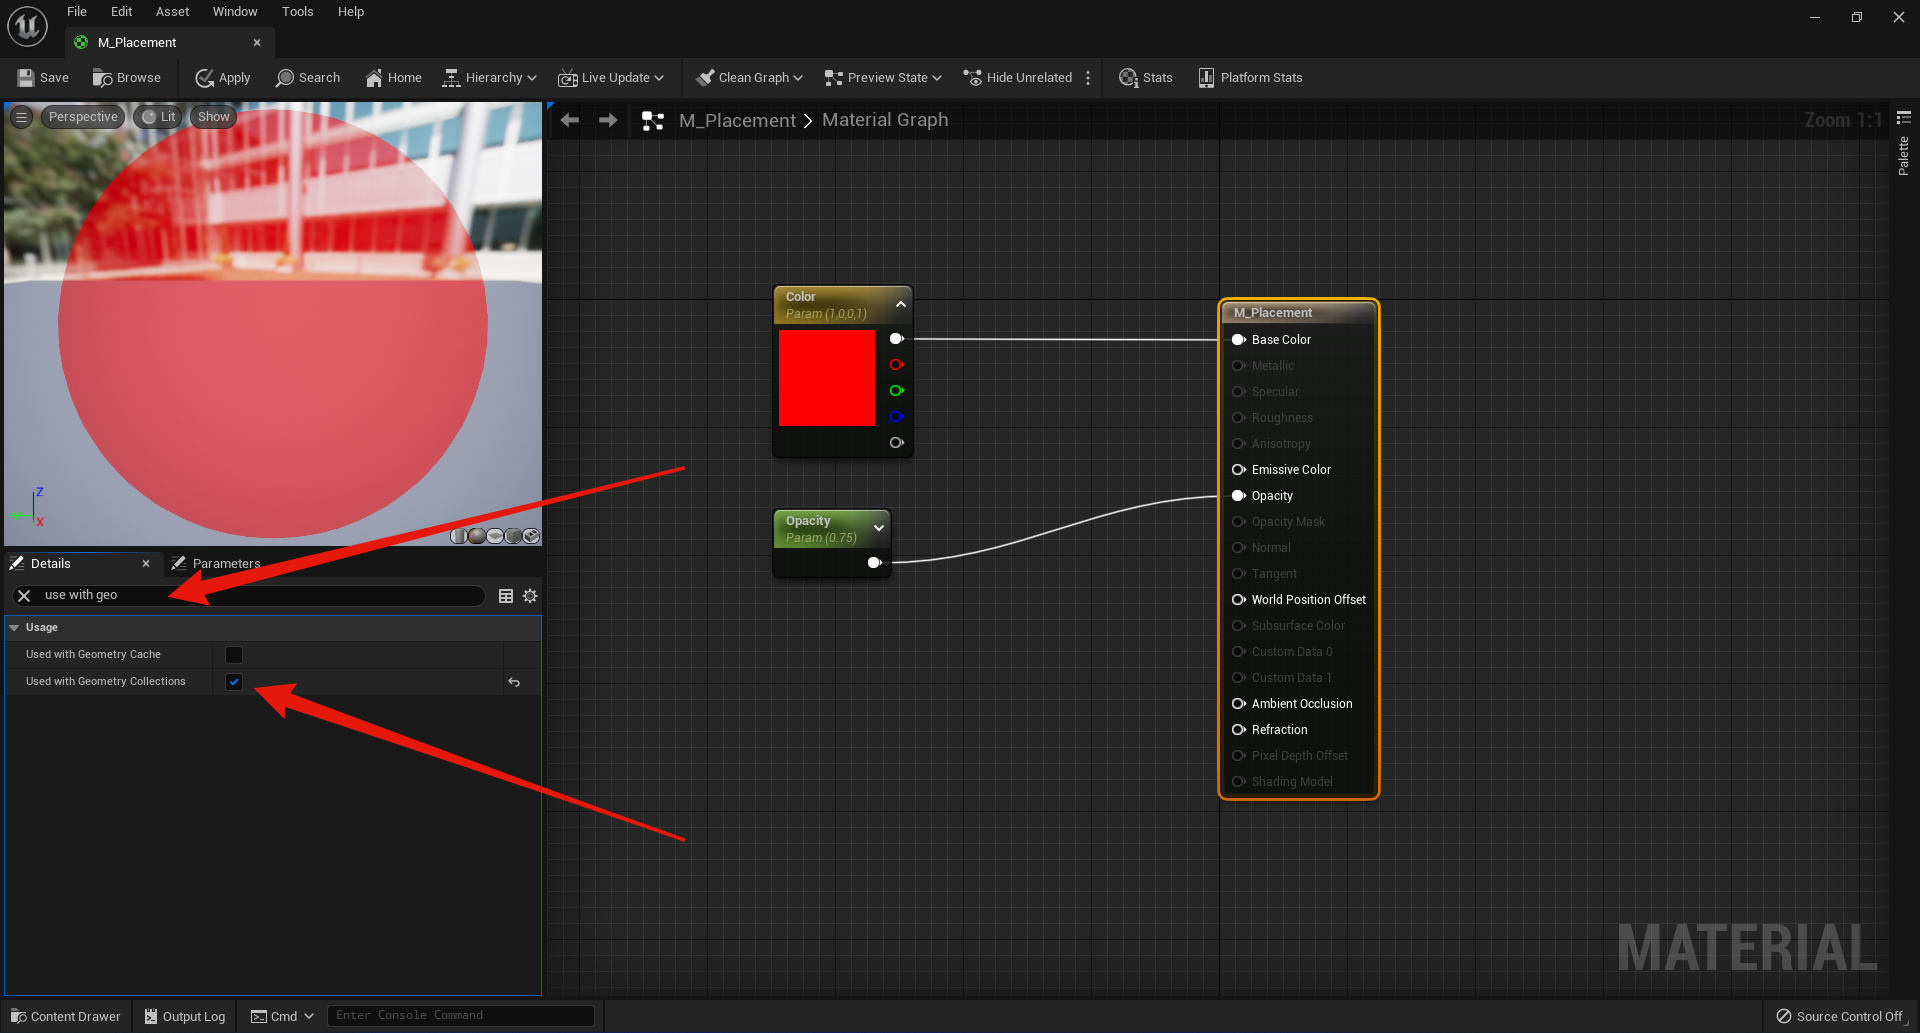This screenshot has width=1920, height=1033.
Task: Open the Tools menu
Action: click(x=297, y=12)
